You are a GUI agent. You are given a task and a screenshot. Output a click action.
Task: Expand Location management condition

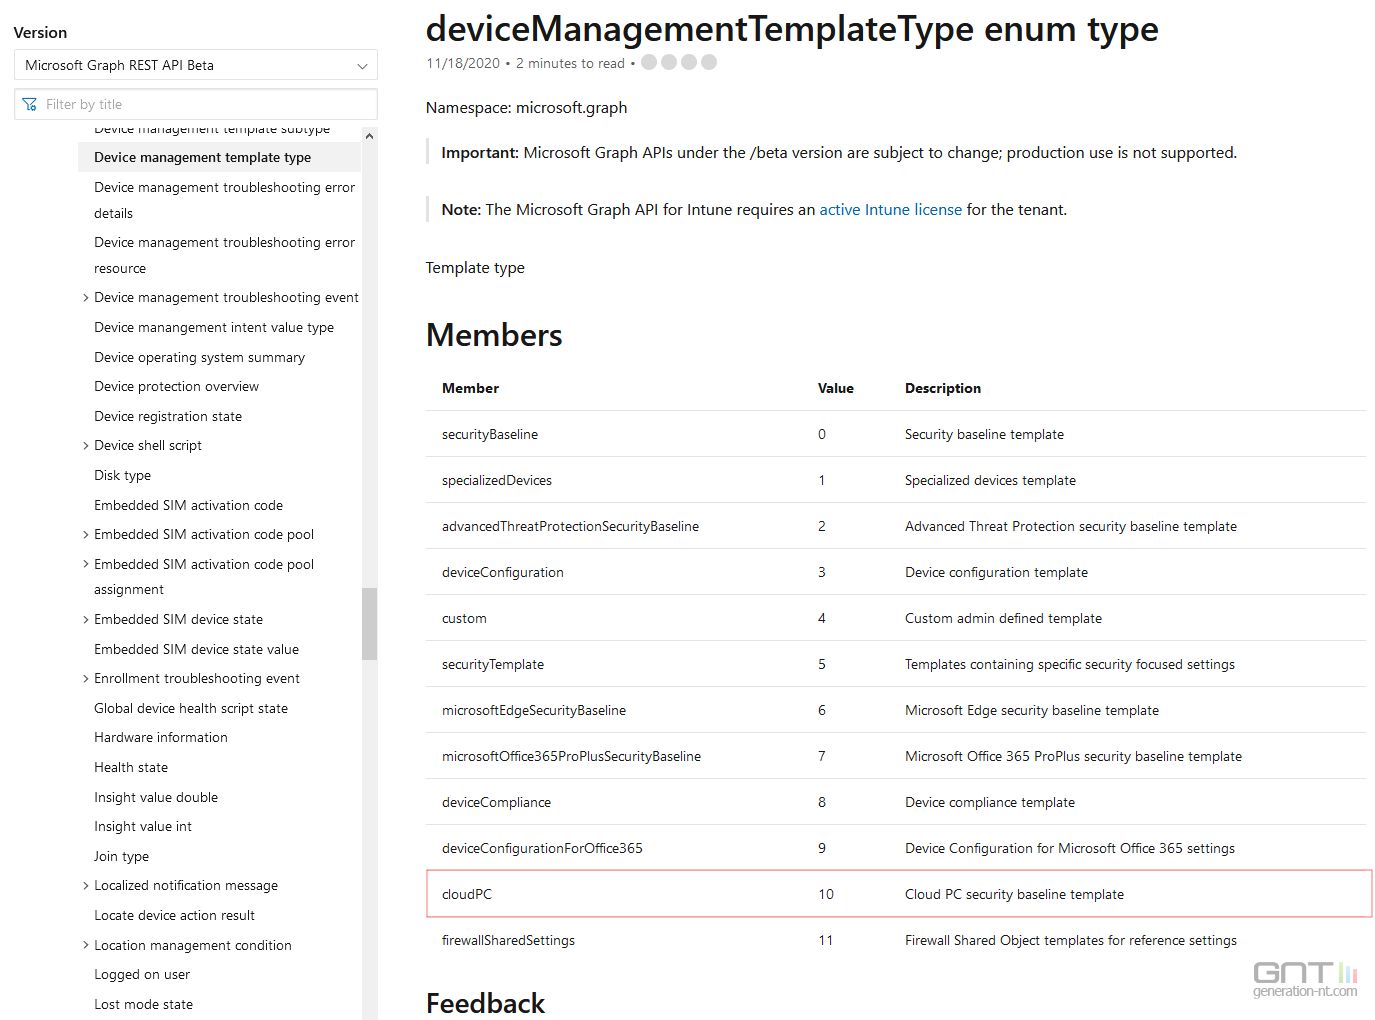coord(85,945)
